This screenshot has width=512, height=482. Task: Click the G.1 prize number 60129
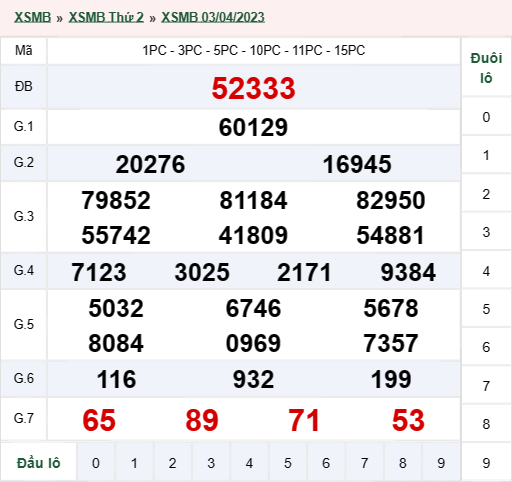253,127
